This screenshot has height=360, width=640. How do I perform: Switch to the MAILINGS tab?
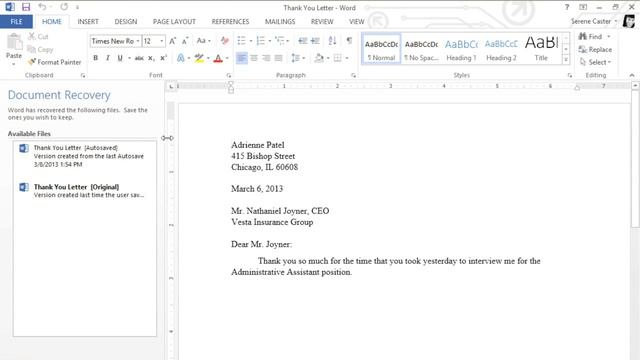pyautogui.click(x=280, y=22)
